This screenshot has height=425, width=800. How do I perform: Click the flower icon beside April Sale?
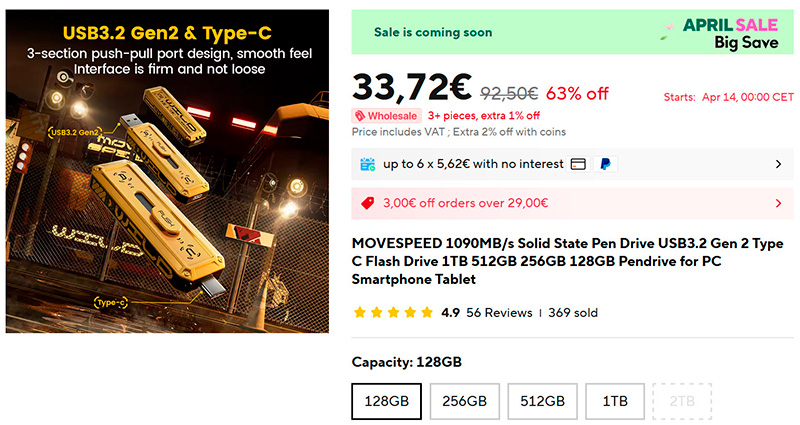point(669,29)
